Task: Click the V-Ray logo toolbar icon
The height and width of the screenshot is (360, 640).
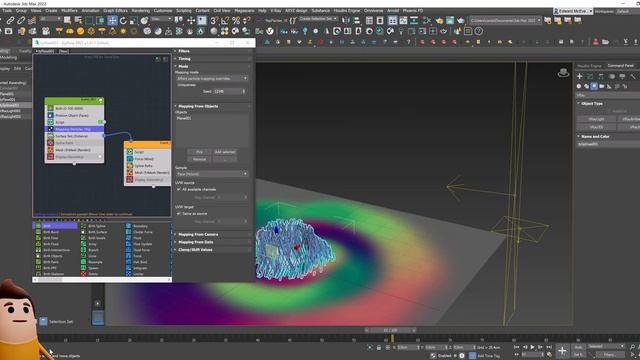Action: click(x=270, y=31)
